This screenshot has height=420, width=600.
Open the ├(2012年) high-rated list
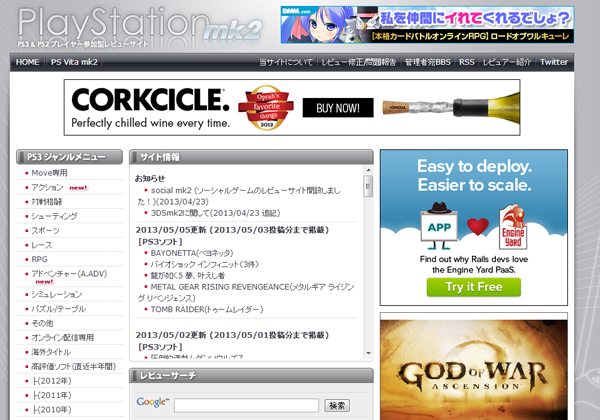tap(52, 381)
